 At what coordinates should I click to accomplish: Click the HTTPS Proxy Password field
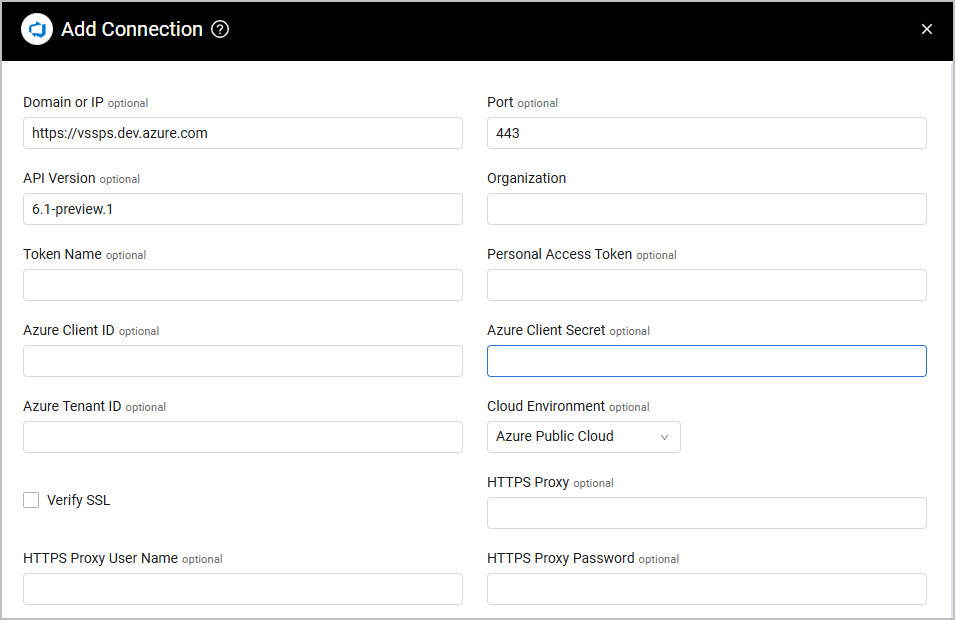pyautogui.click(x=706, y=589)
